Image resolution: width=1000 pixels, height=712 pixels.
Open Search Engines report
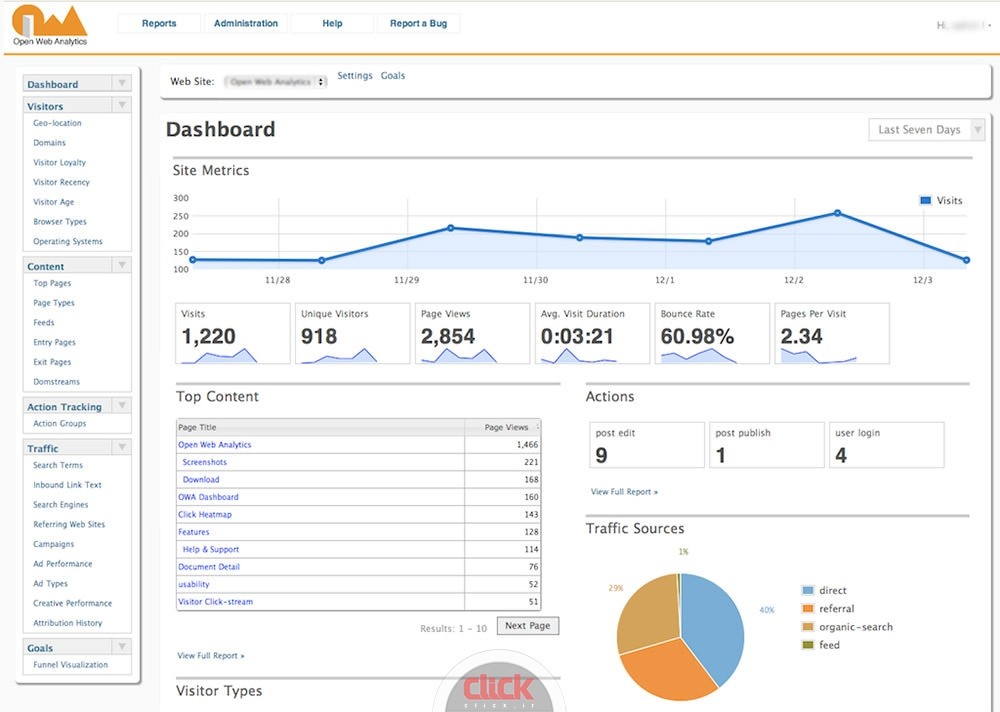click(61, 505)
